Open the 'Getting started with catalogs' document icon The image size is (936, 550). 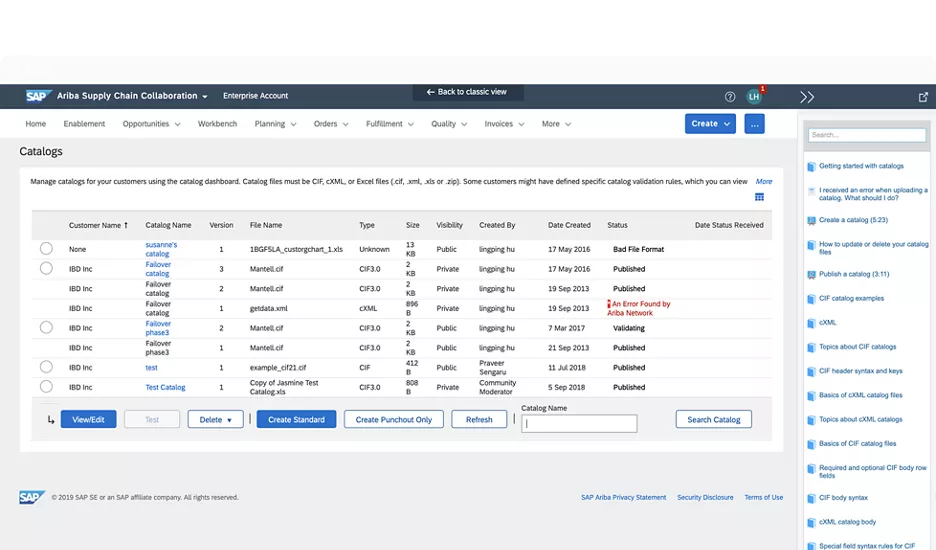click(811, 167)
